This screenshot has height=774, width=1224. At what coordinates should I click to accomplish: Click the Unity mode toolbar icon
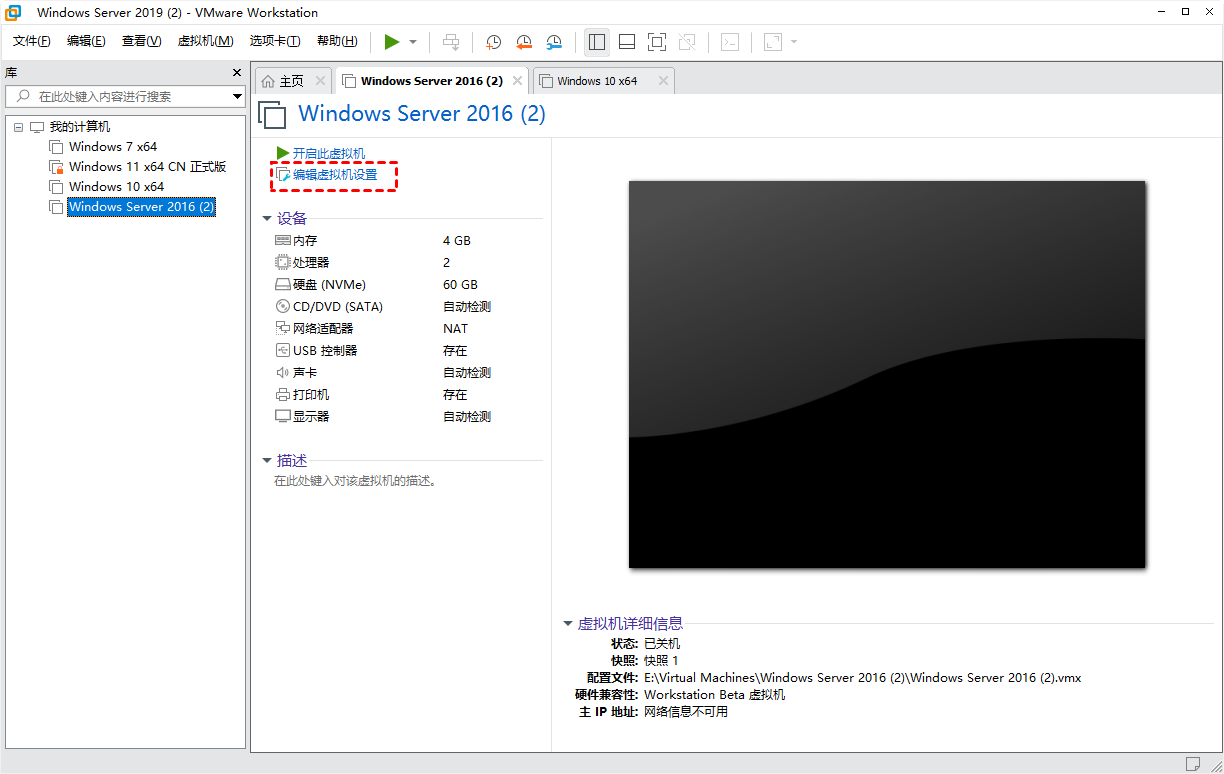[687, 42]
